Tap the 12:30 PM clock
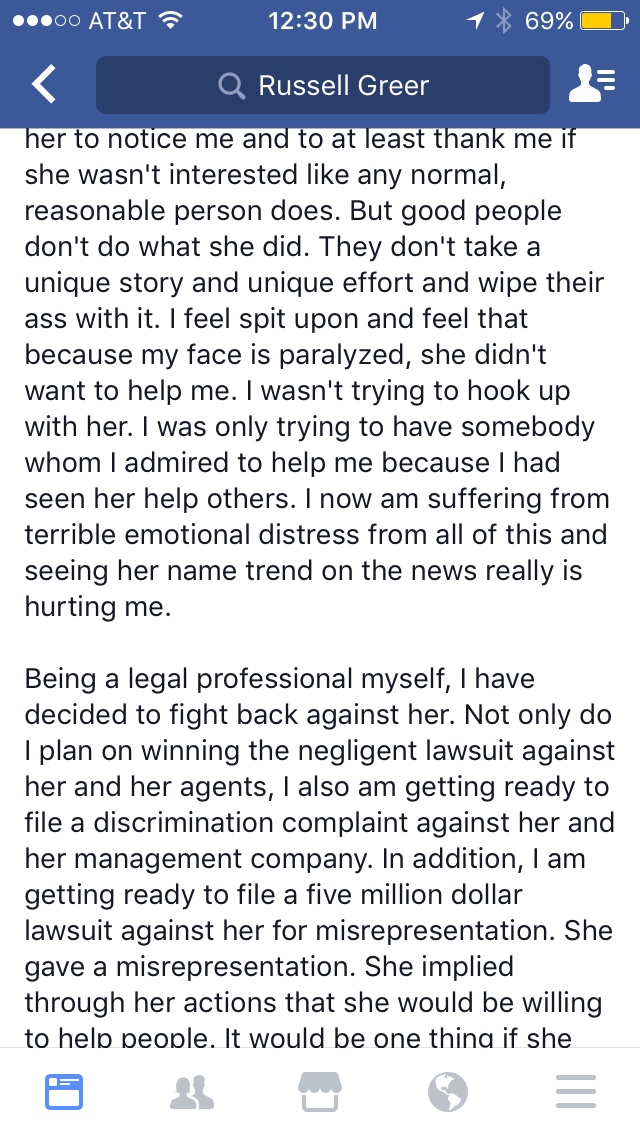The height and width of the screenshot is (1136, 640). (x=323, y=20)
